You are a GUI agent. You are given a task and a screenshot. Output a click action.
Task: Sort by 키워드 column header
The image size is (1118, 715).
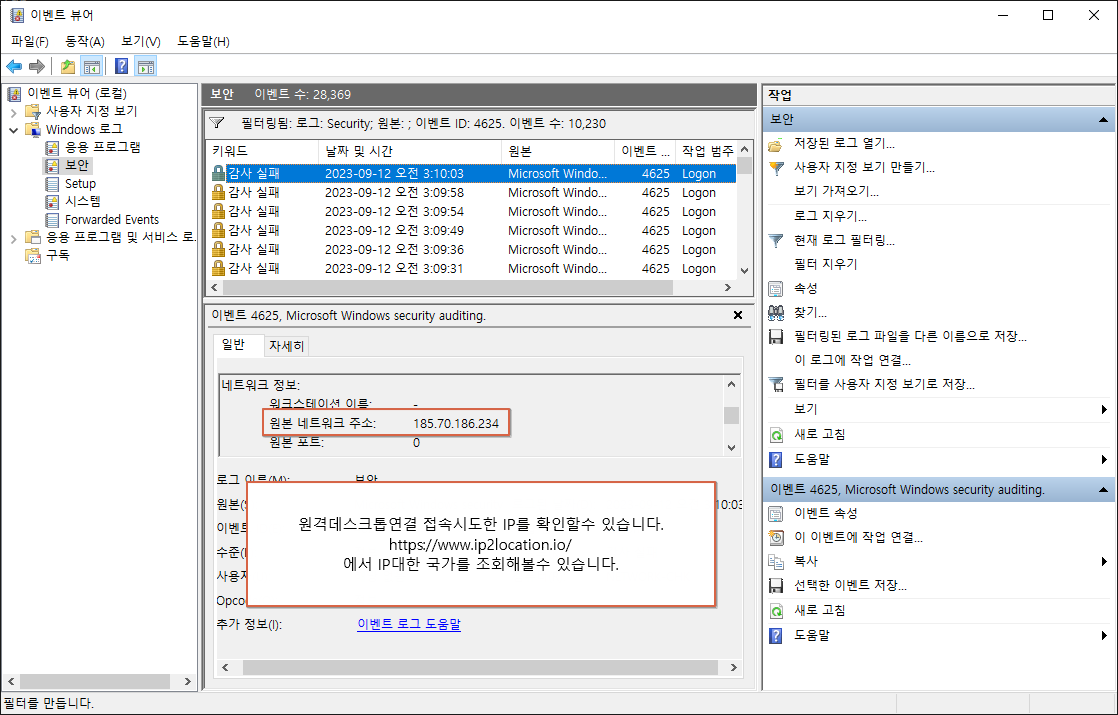(262, 151)
